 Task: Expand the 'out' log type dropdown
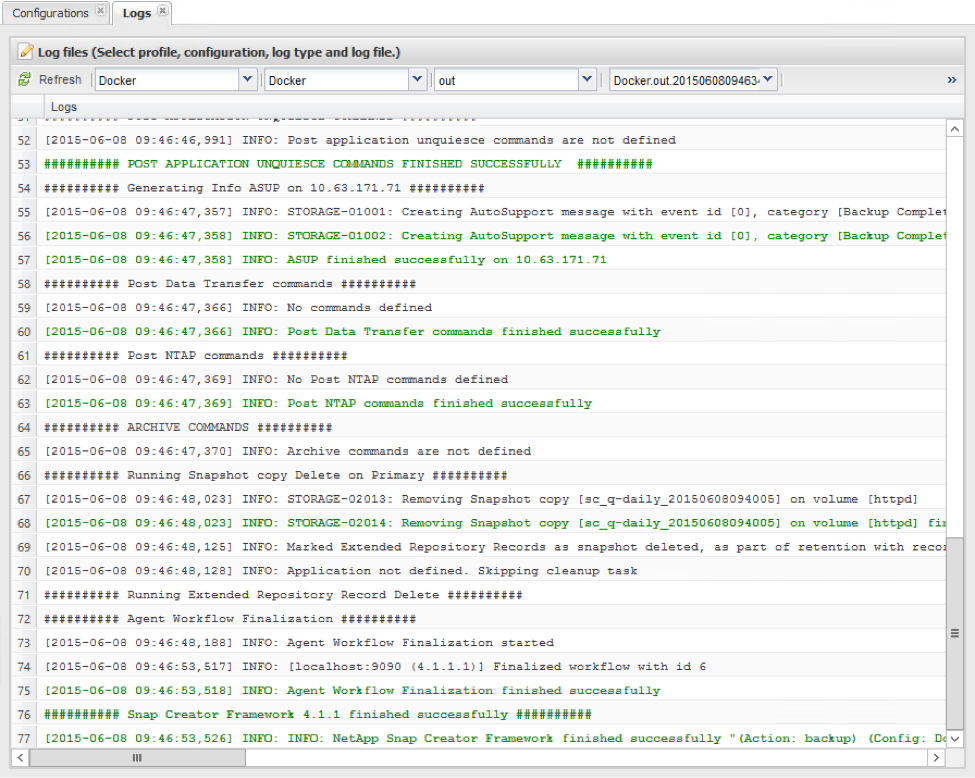[x=588, y=80]
